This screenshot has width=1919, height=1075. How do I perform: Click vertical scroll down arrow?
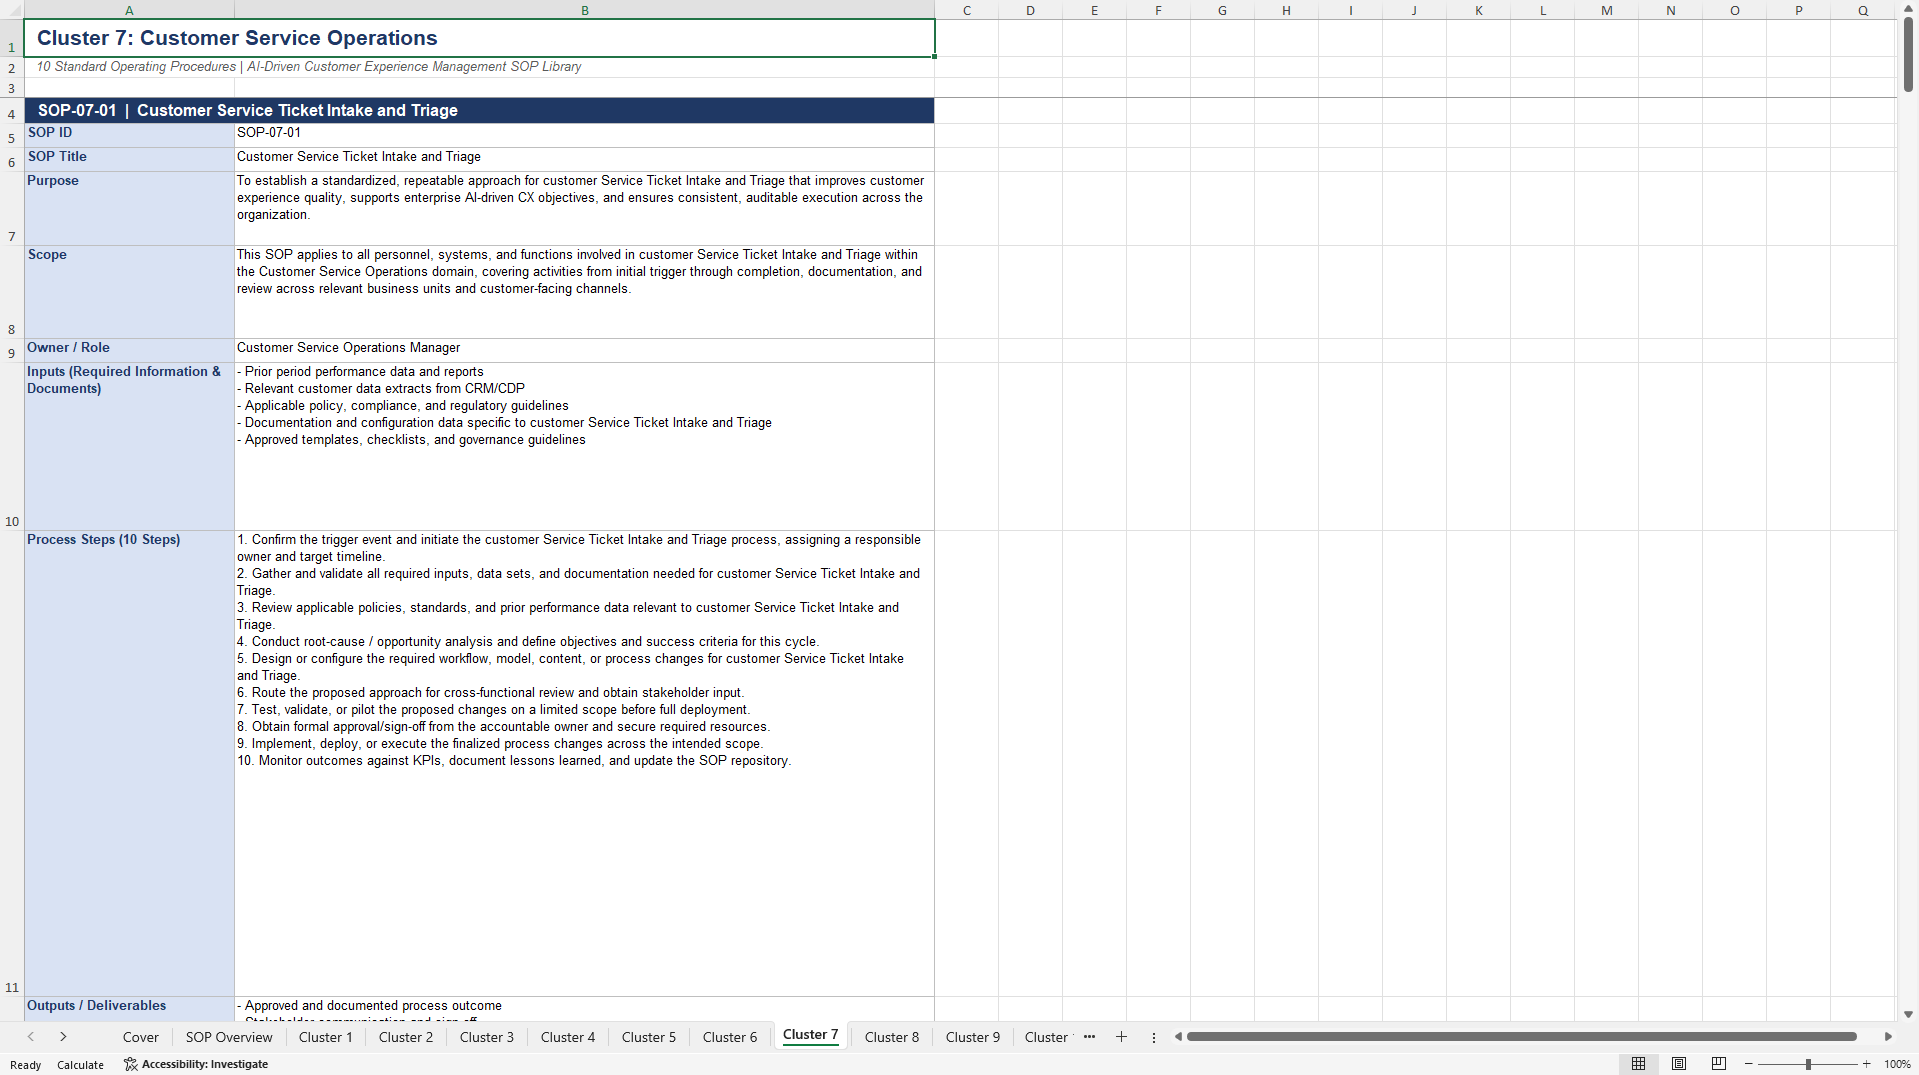1908,1014
